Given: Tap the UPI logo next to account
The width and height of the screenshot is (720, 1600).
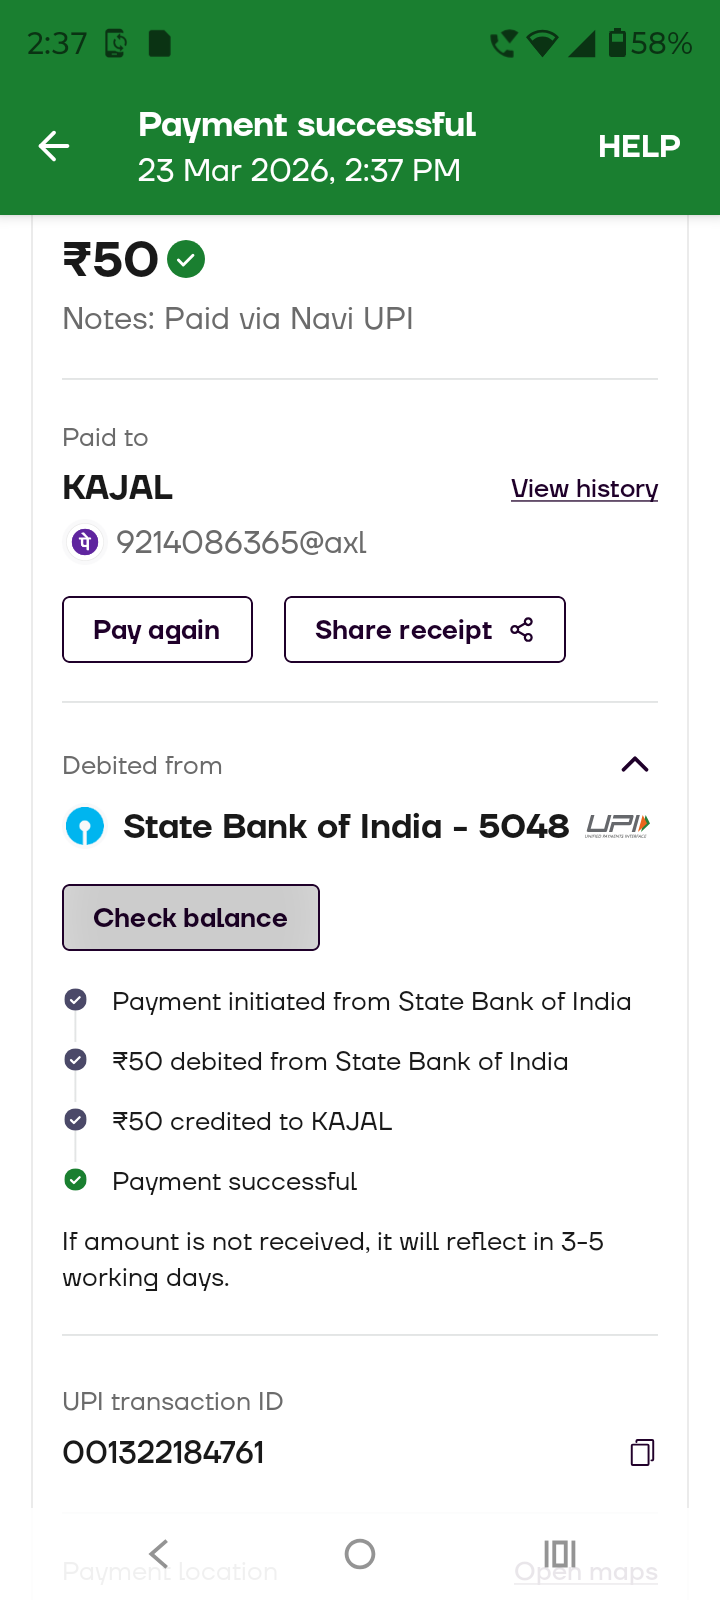Looking at the screenshot, I should [618, 826].
